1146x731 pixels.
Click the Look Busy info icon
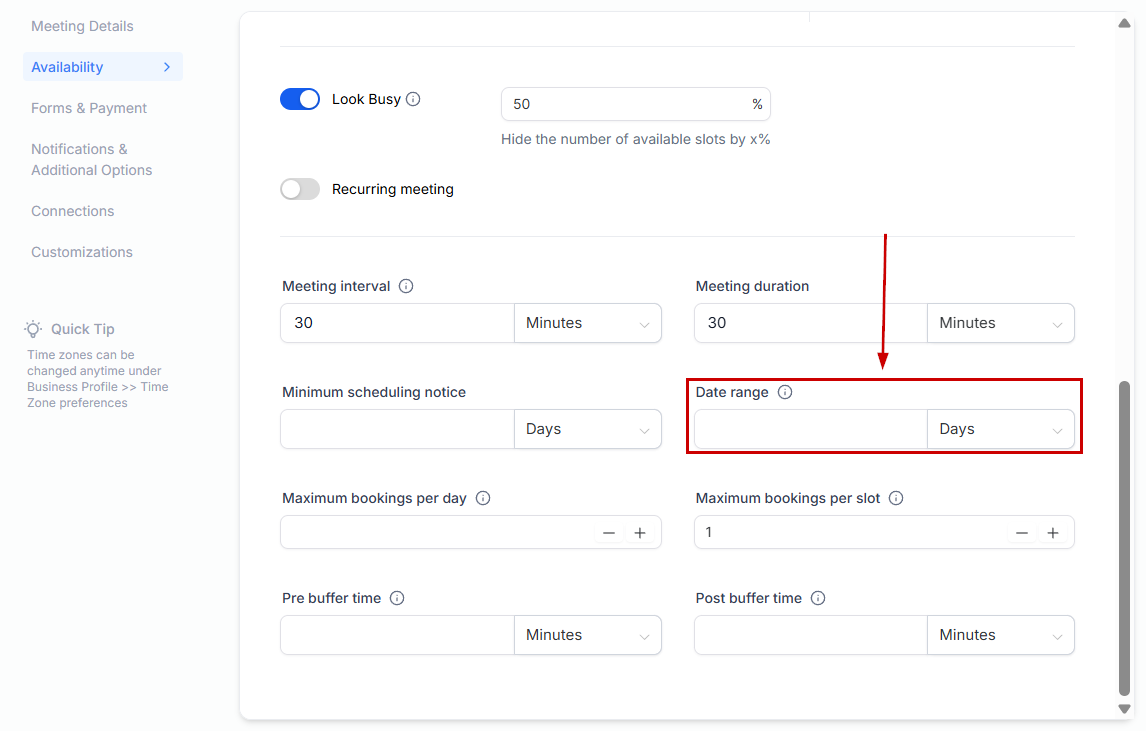pyautogui.click(x=413, y=99)
